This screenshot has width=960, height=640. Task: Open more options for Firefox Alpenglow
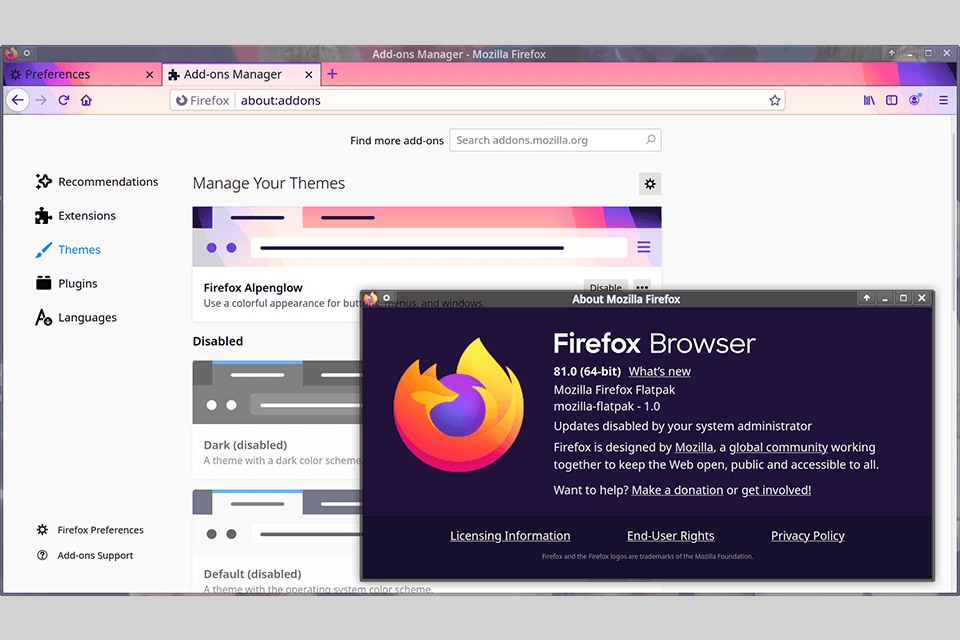click(642, 286)
